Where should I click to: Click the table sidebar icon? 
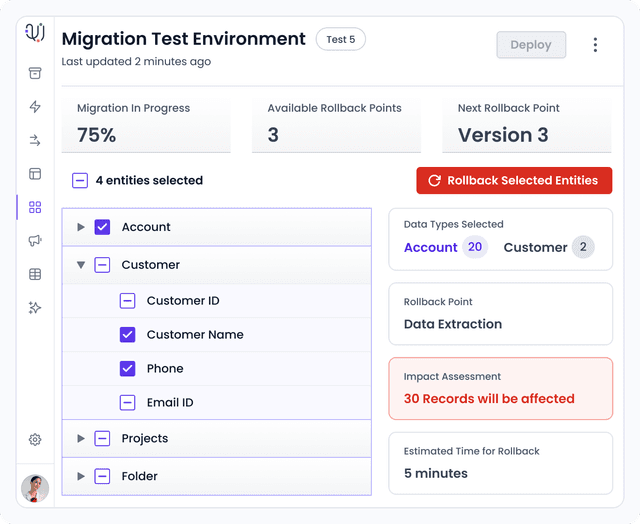35,274
